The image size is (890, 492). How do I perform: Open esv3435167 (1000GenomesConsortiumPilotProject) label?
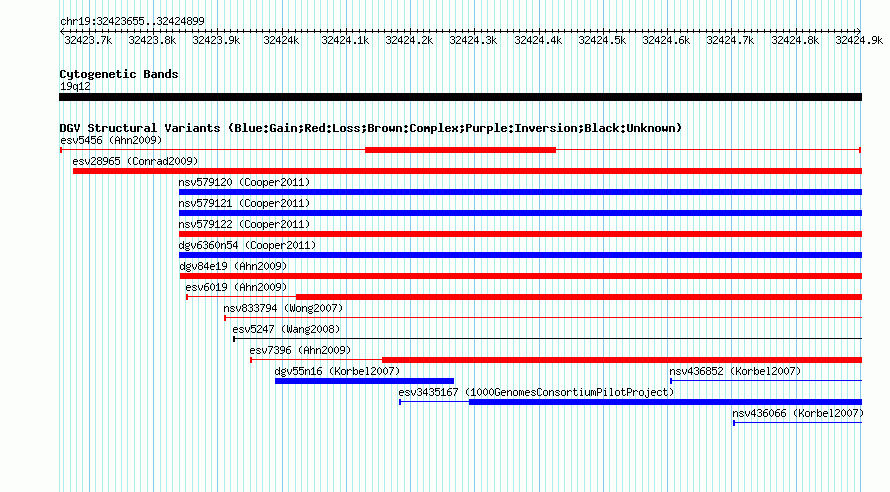536,392
